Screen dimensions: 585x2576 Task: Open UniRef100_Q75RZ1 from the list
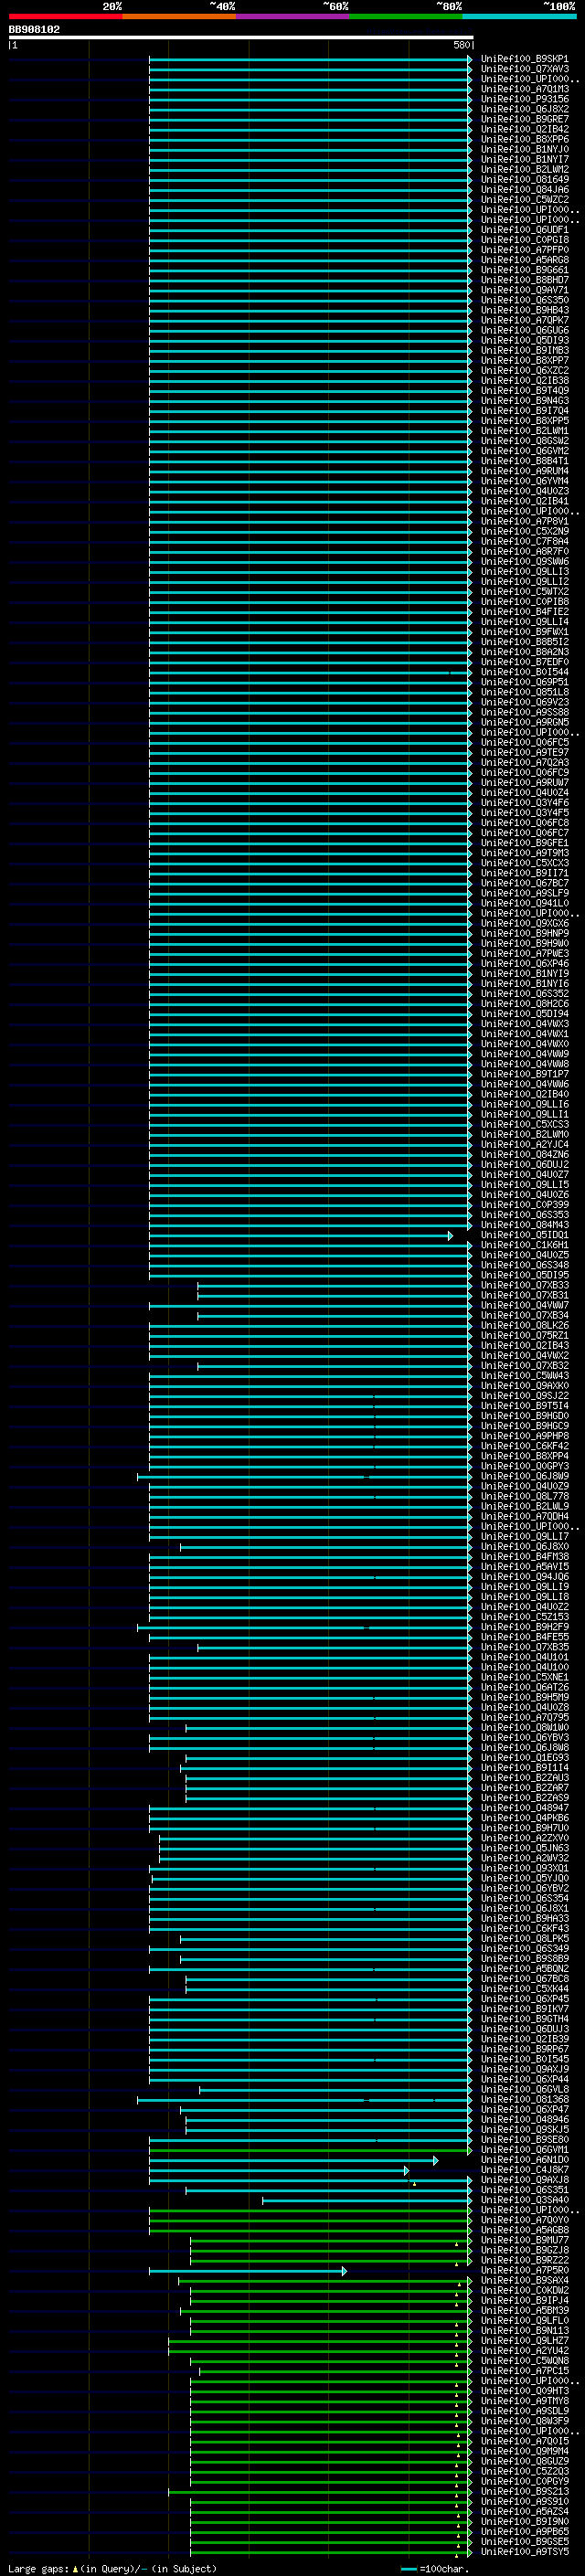[x=525, y=1335]
